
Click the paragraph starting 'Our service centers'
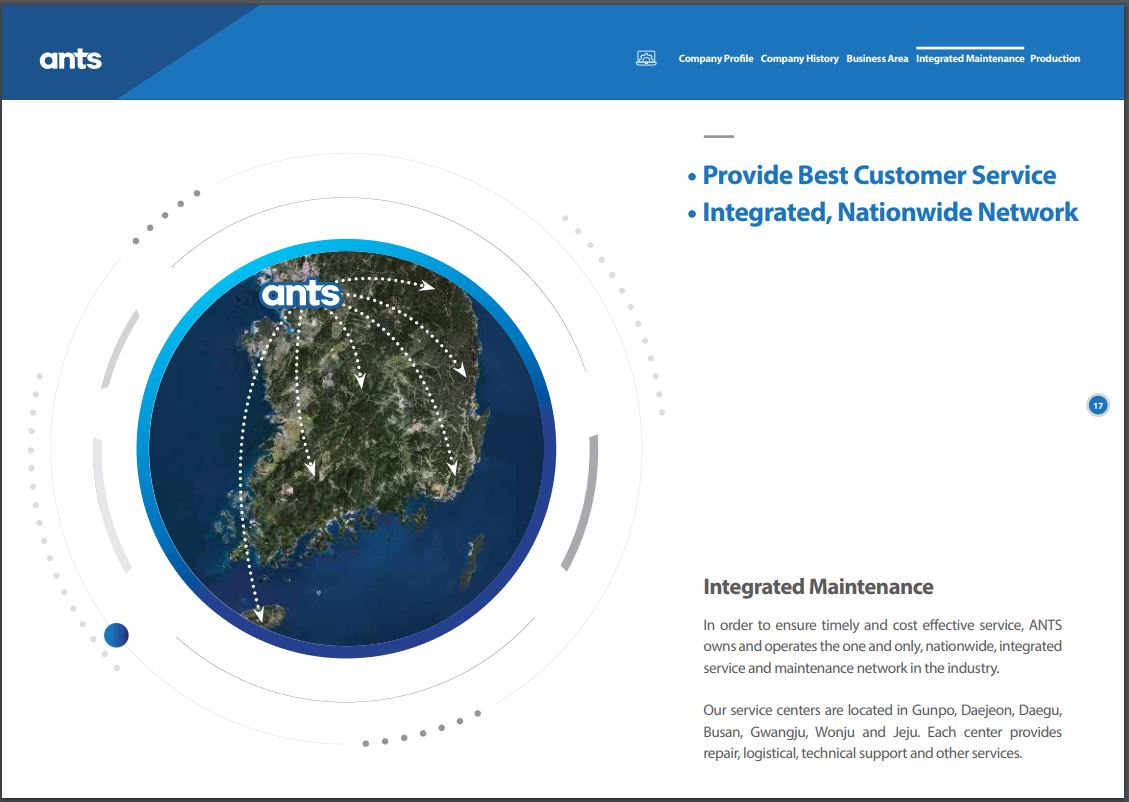point(882,731)
